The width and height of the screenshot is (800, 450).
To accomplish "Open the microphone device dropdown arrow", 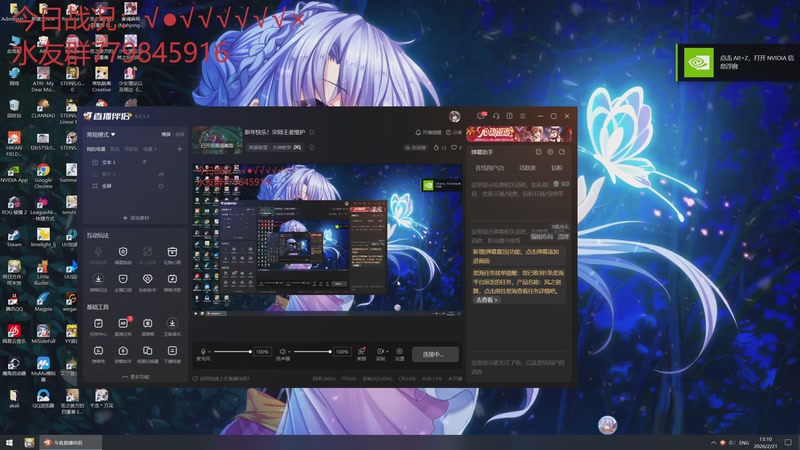I will coord(210,352).
